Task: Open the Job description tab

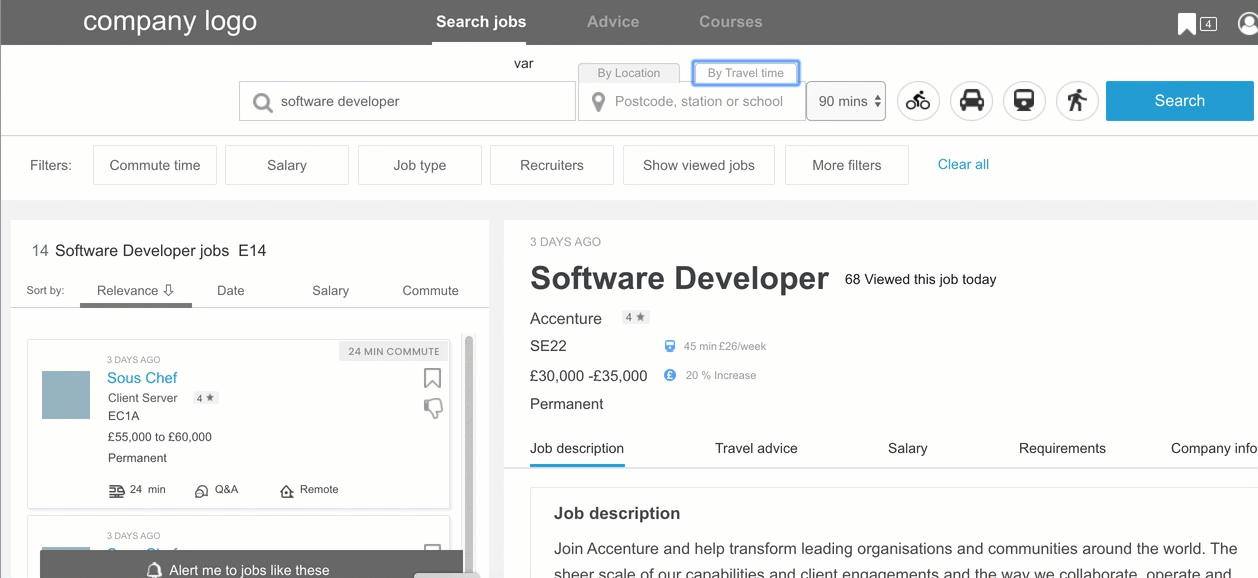Action: click(x=577, y=448)
